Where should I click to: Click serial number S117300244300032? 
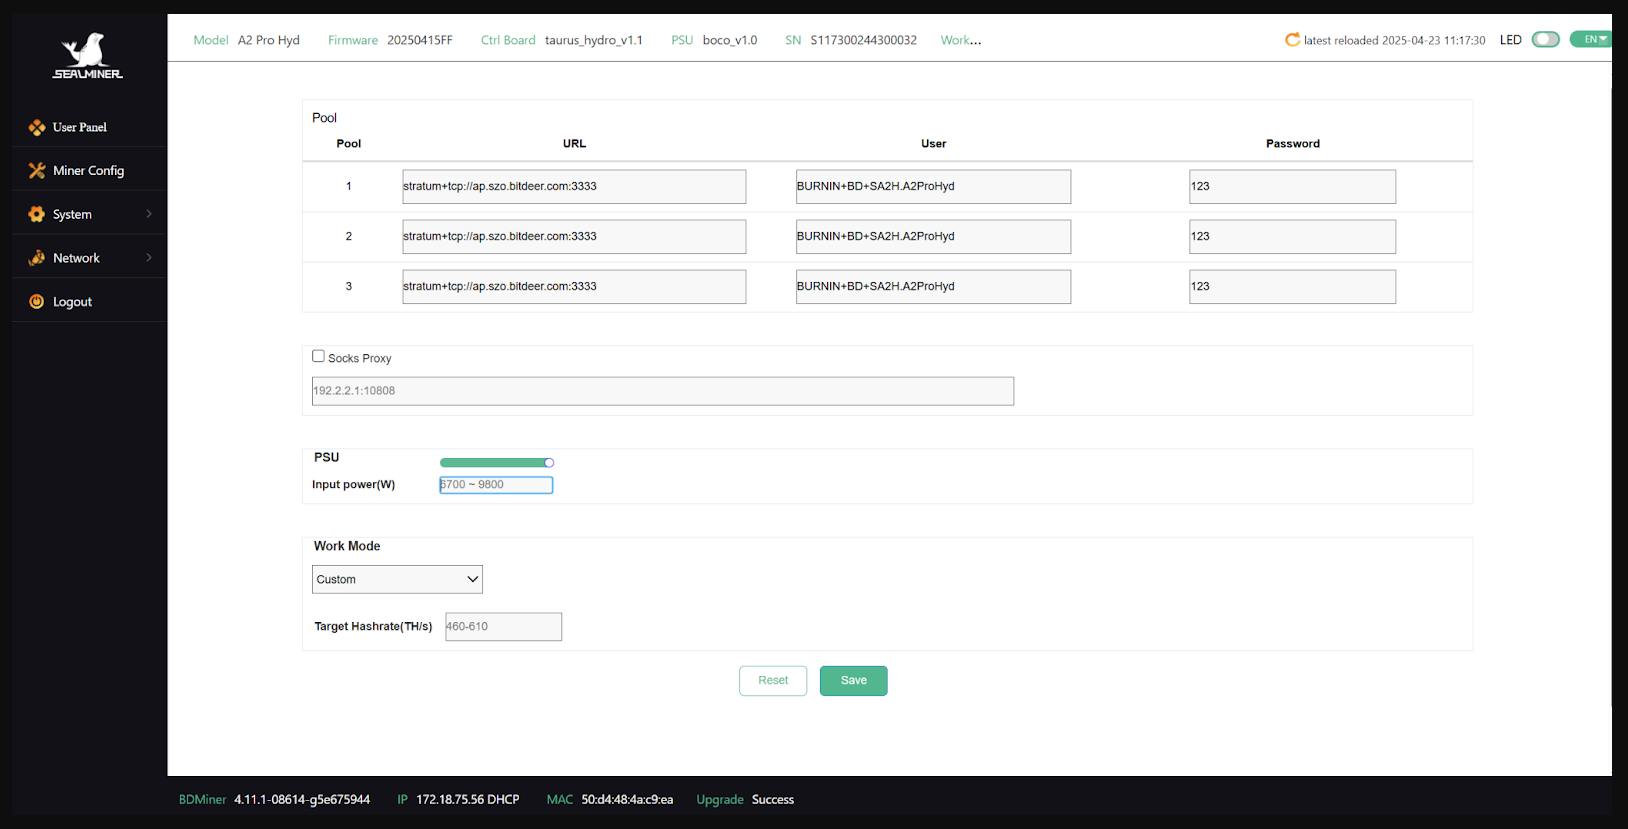click(863, 40)
